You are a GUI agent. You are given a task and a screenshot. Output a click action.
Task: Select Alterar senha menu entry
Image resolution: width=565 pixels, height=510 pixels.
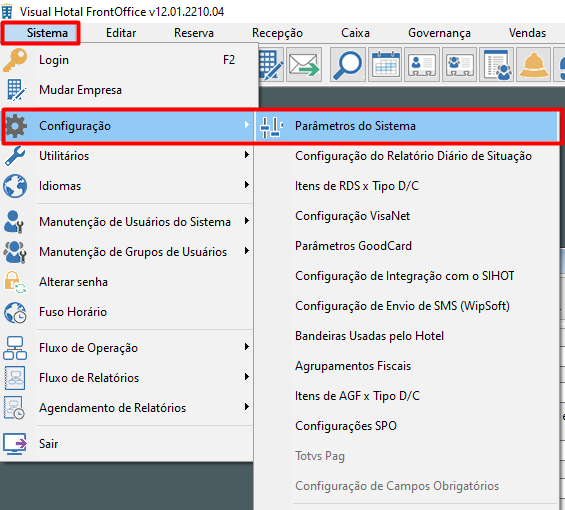[x=127, y=282]
